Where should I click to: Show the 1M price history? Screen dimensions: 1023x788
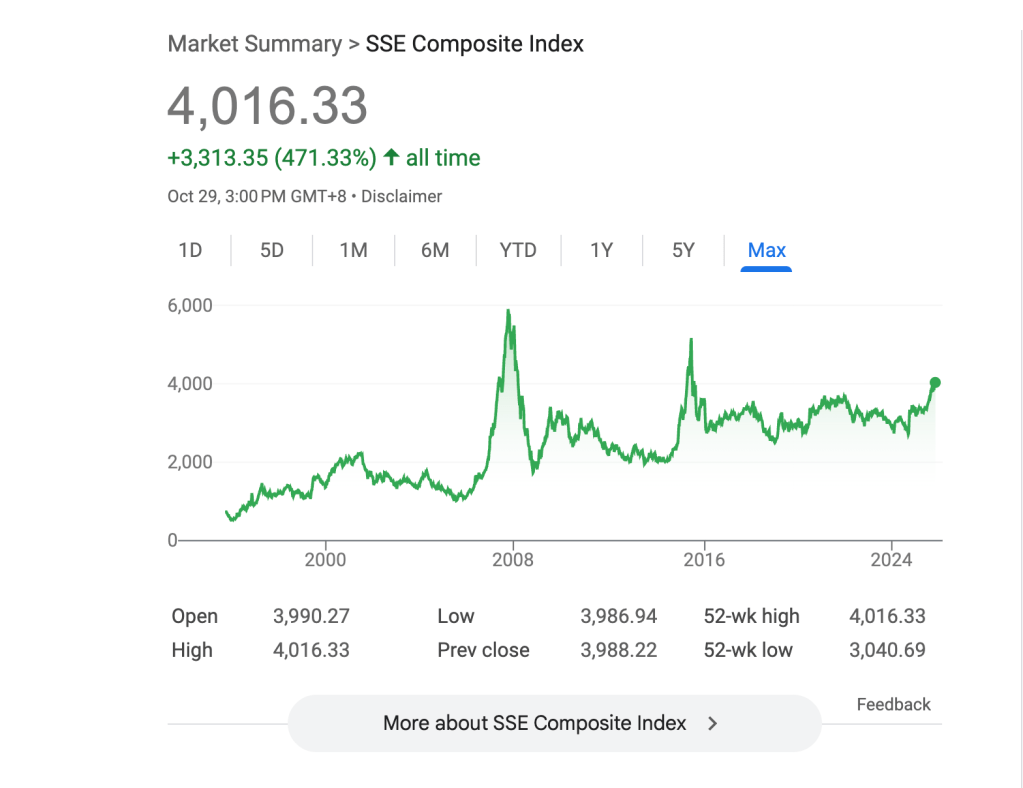(353, 250)
